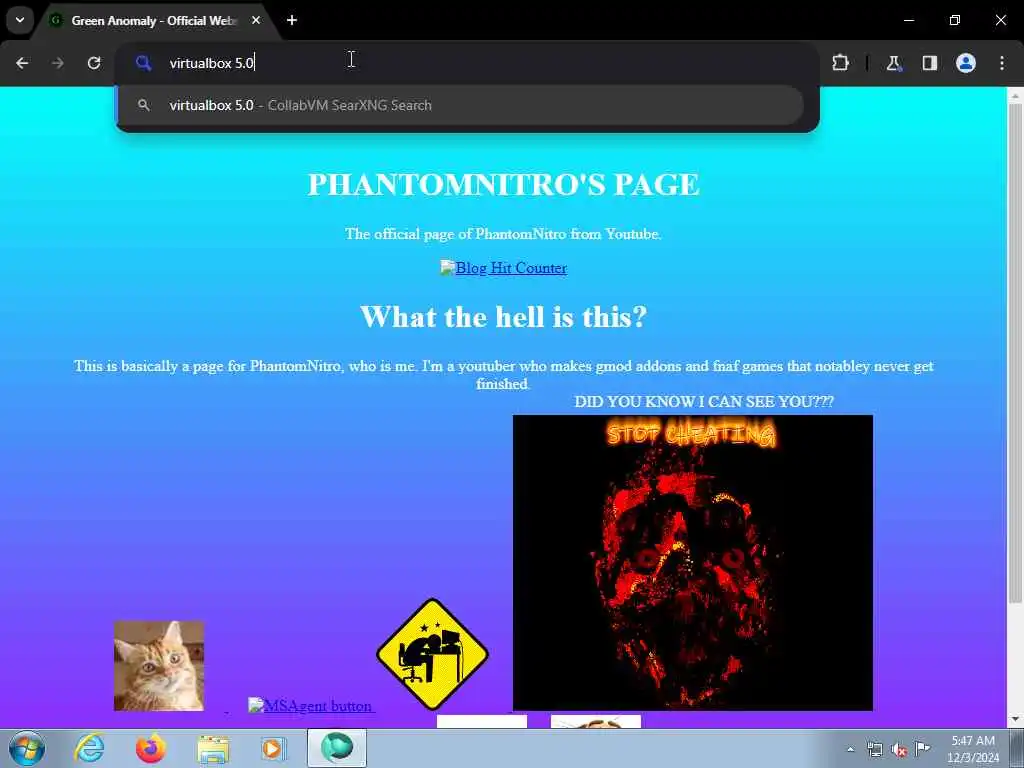The height and width of the screenshot is (768, 1024).
Task: Click the 'What the hell is this?' heading
Action: click(504, 317)
